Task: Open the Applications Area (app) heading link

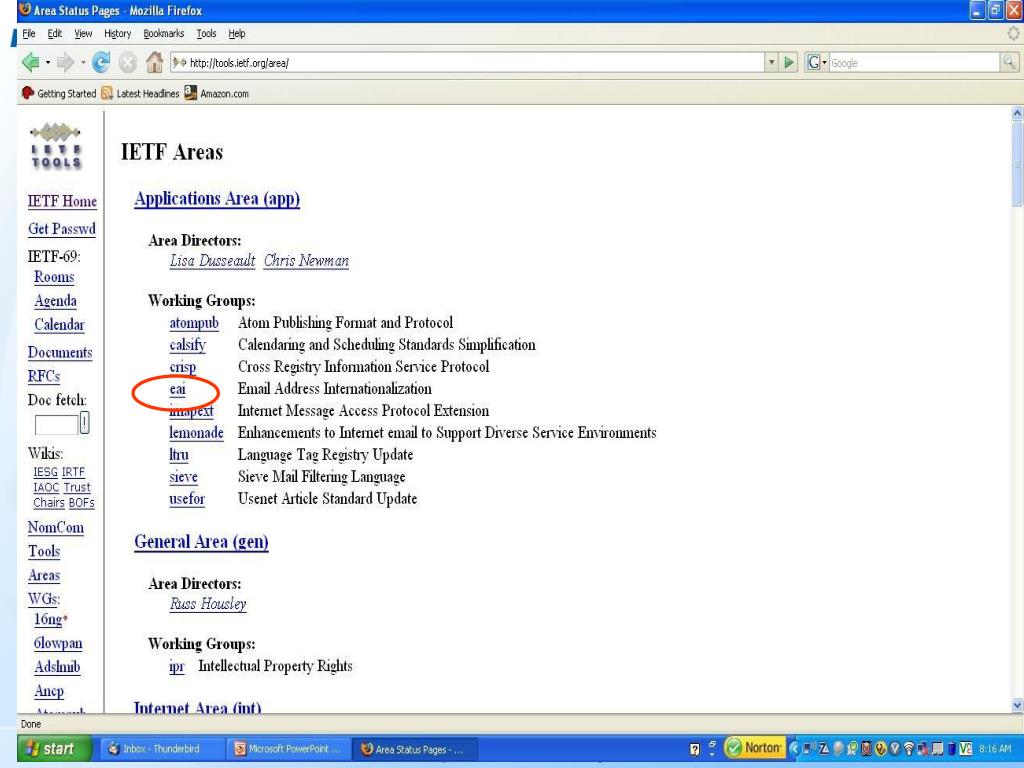Action: tap(217, 199)
